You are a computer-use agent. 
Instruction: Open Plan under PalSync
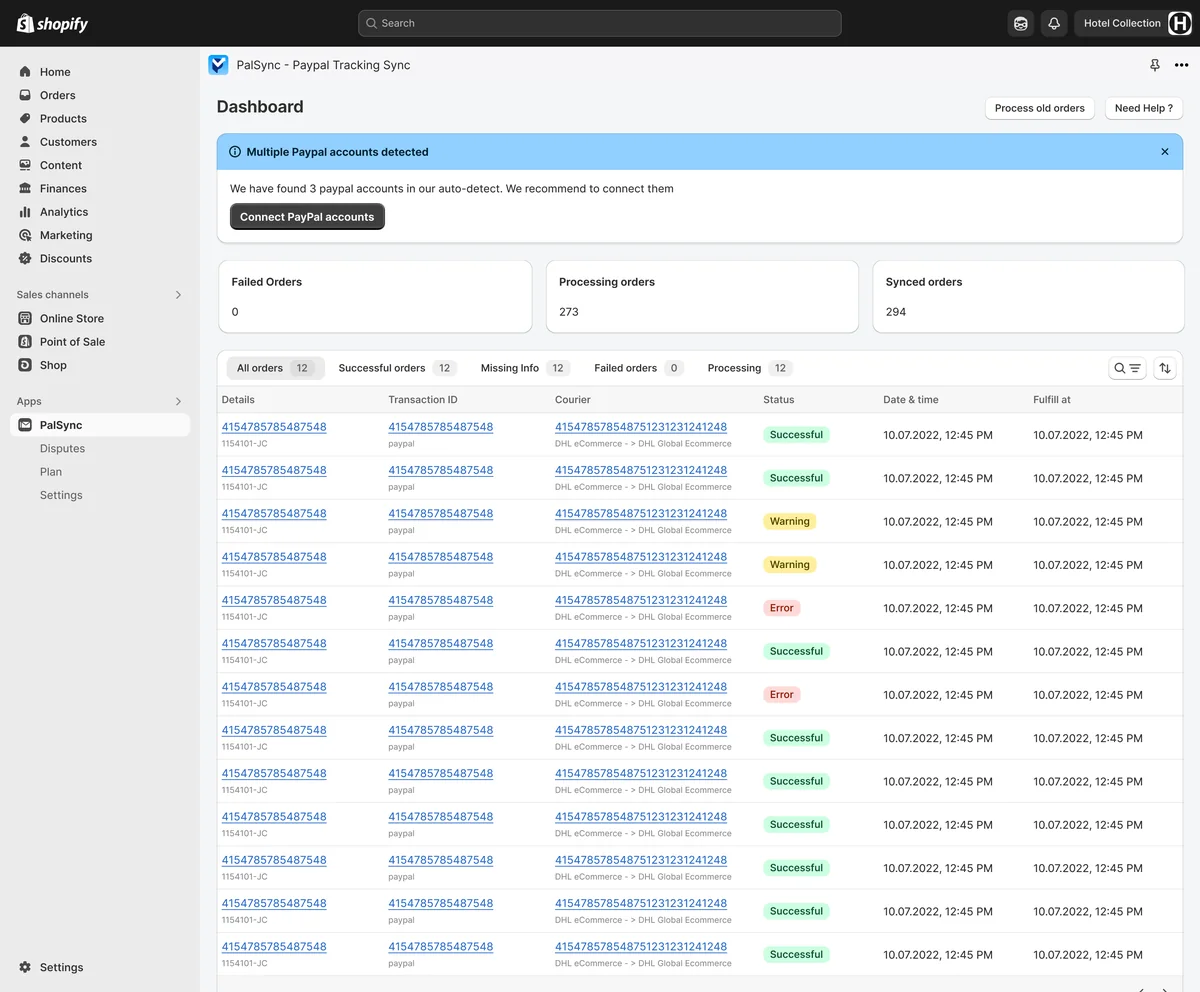click(51, 472)
